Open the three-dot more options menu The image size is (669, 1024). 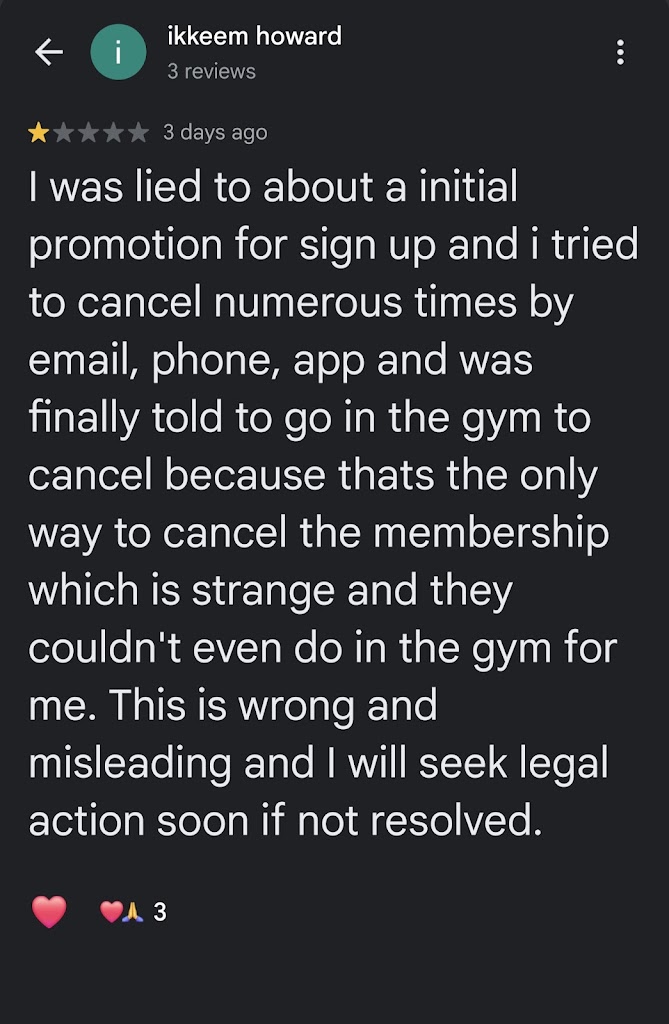[x=621, y=53]
